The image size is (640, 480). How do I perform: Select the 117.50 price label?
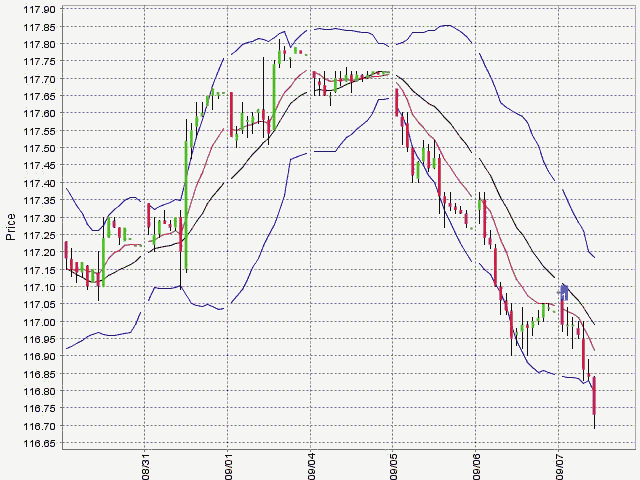pos(40,148)
